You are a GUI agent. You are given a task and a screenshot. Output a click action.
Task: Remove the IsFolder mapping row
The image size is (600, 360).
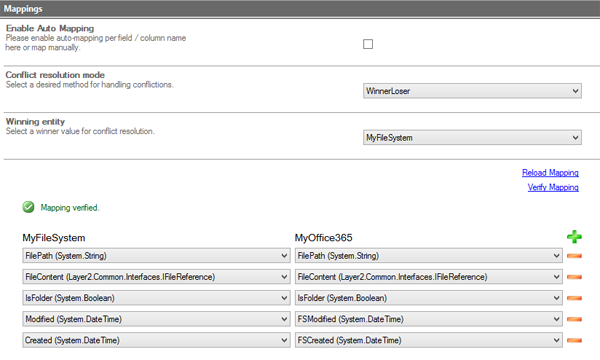pyautogui.click(x=574, y=298)
